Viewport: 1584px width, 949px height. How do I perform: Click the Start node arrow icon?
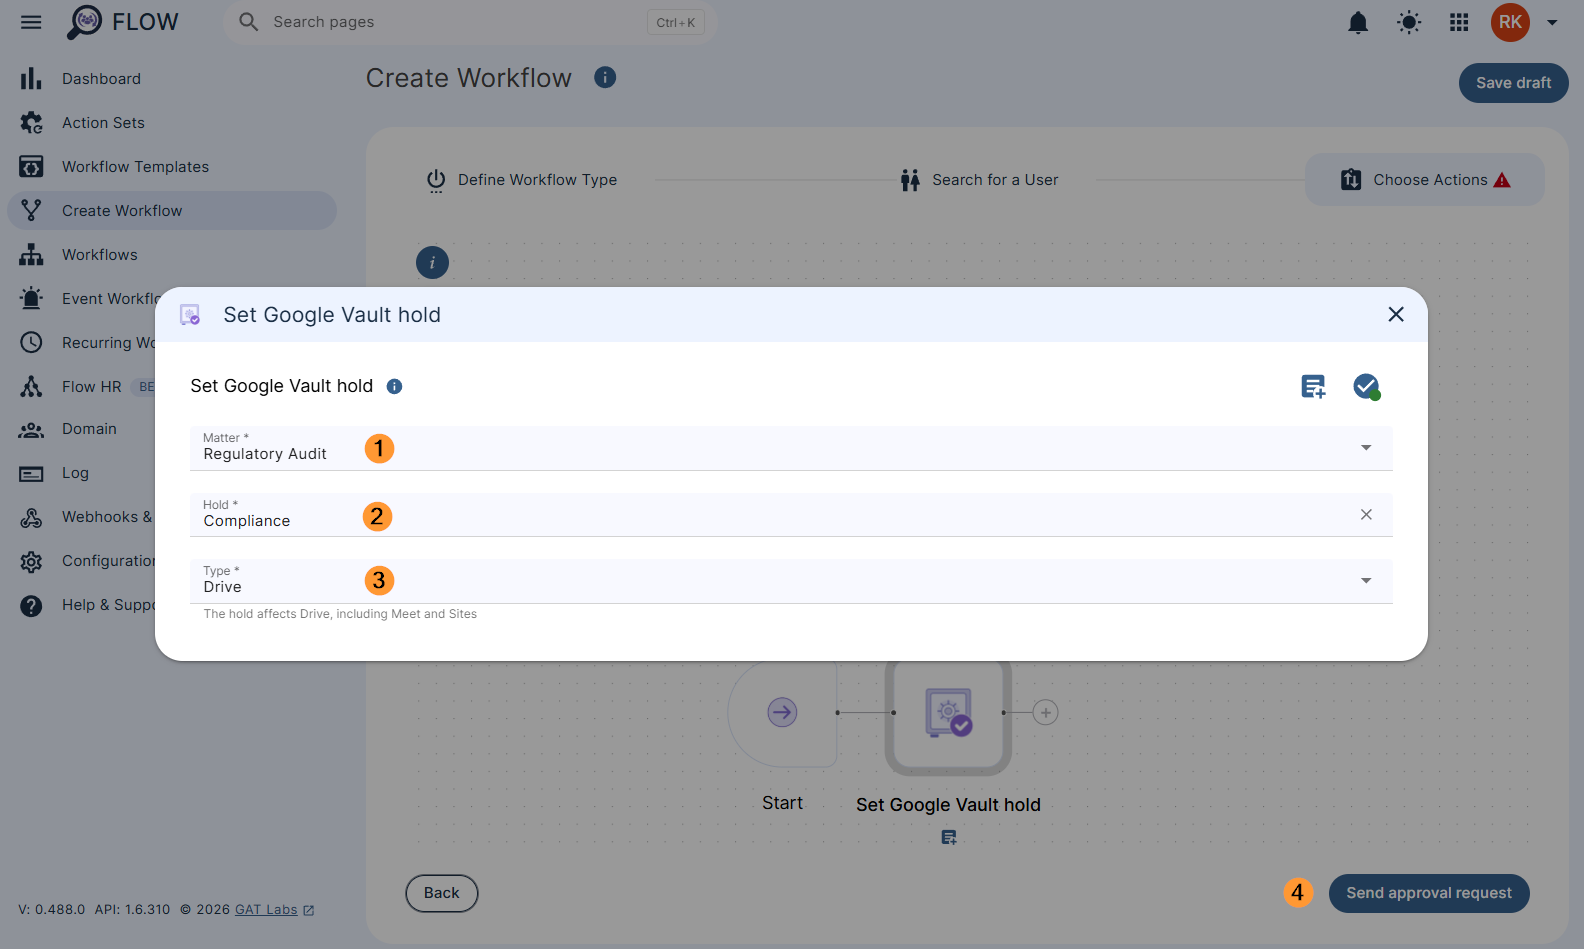(782, 712)
